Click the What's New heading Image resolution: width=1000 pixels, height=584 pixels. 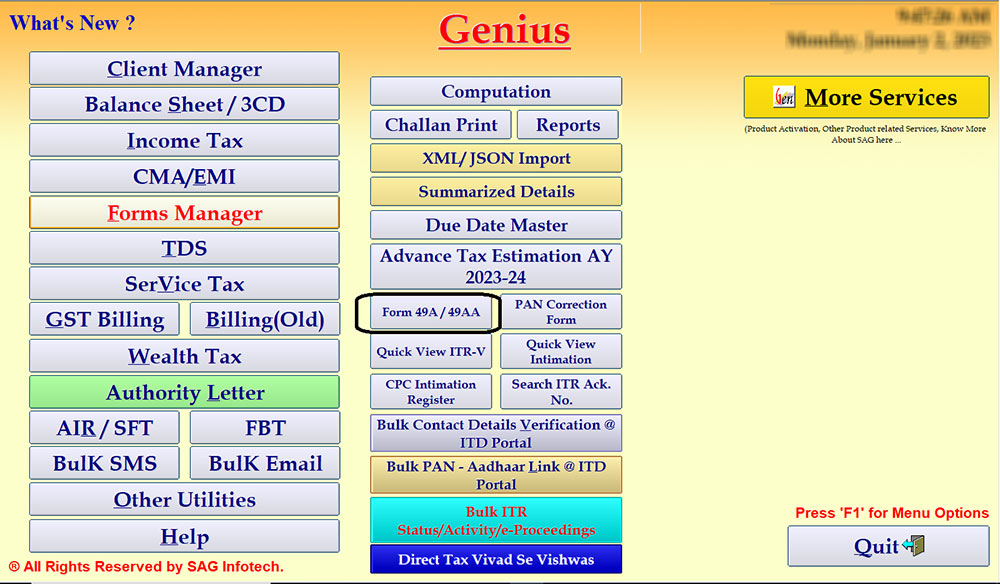click(x=72, y=22)
